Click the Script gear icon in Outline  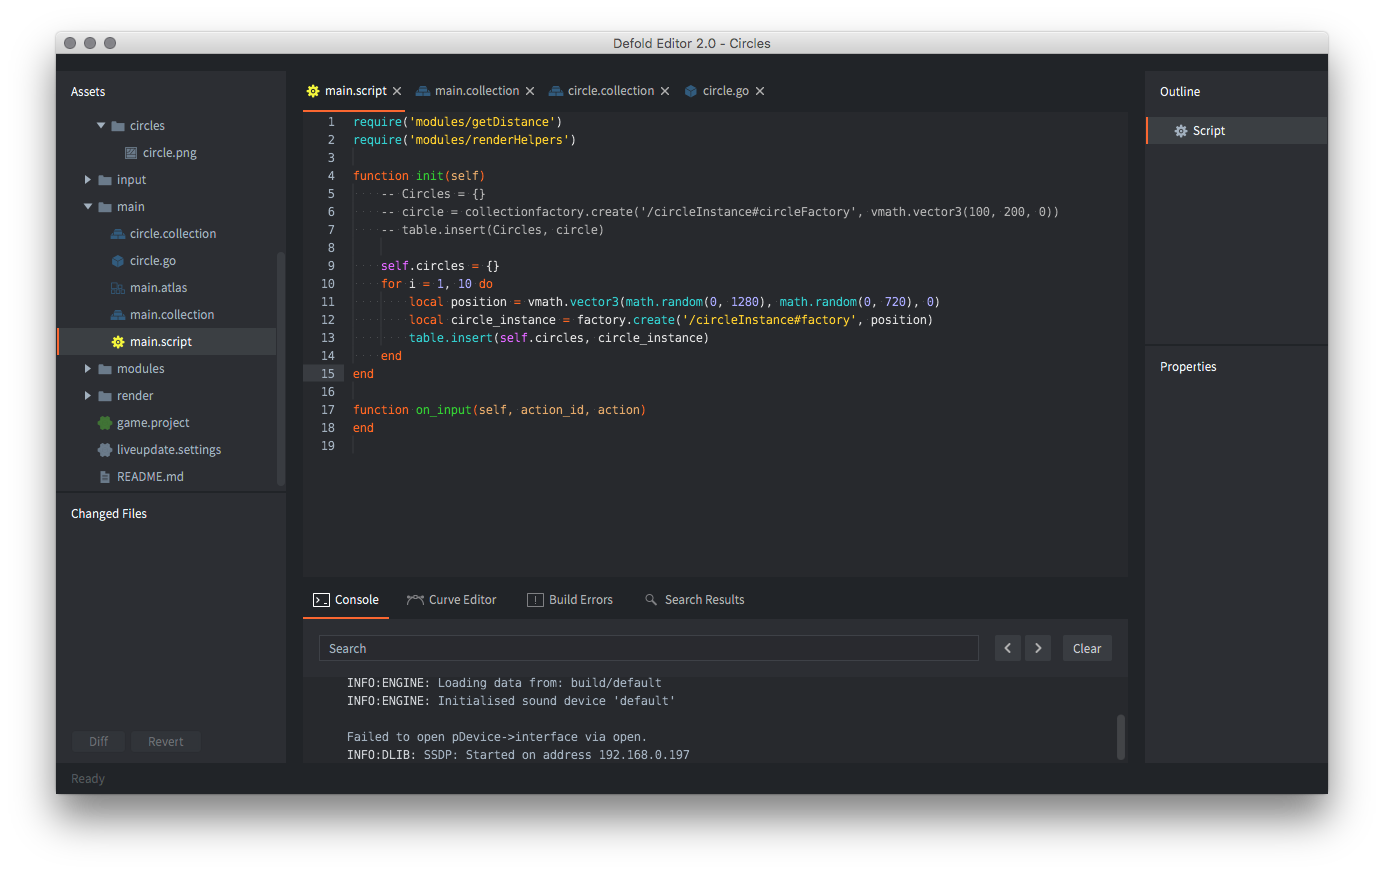coord(1181,131)
